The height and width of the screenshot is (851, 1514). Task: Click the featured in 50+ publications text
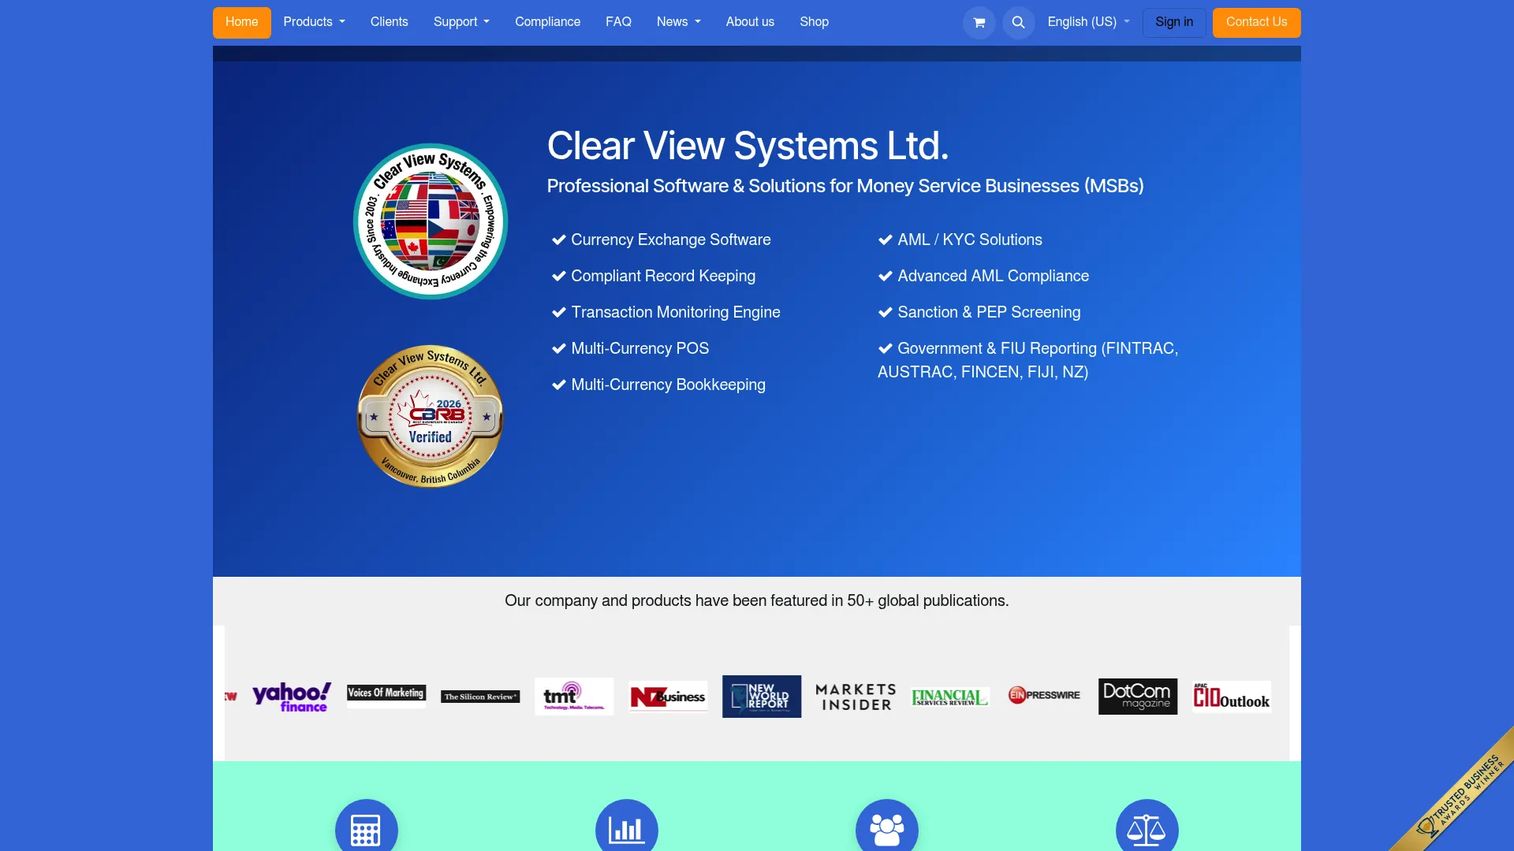(x=757, y=601)
